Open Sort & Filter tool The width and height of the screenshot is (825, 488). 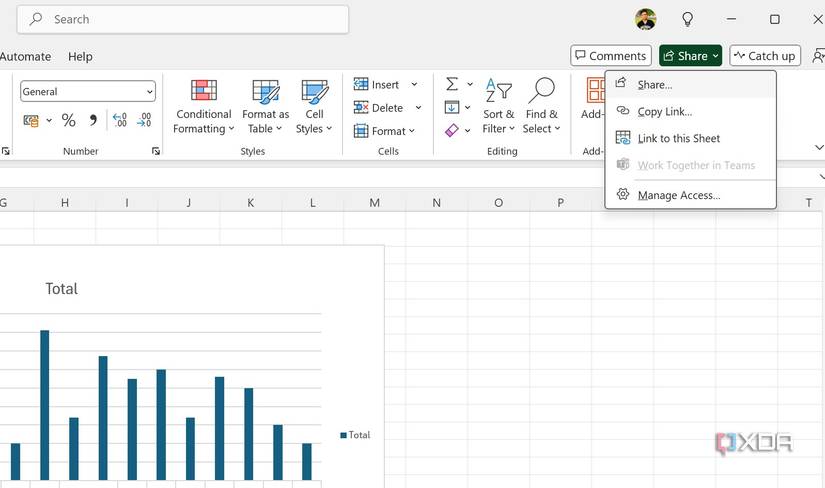(498, 107)
